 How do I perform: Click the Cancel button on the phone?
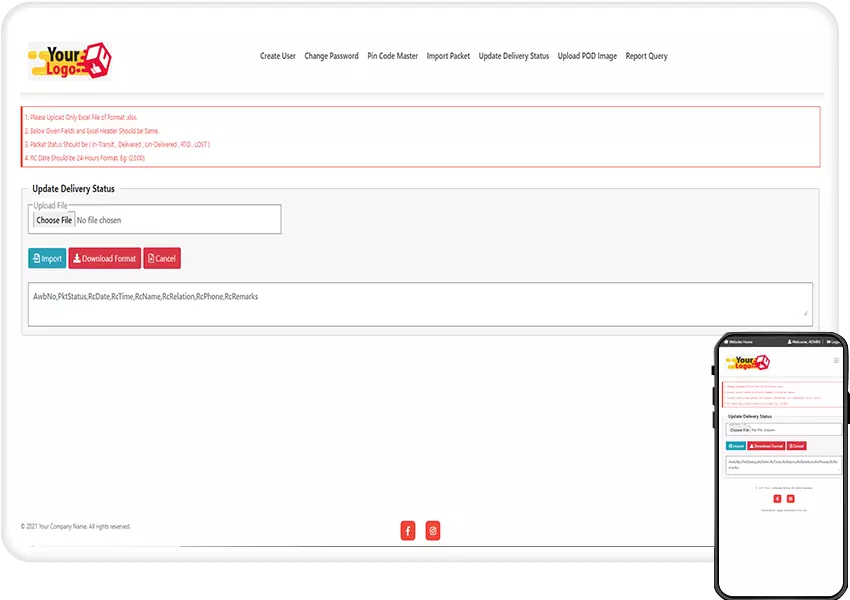[x=796, y=446]
